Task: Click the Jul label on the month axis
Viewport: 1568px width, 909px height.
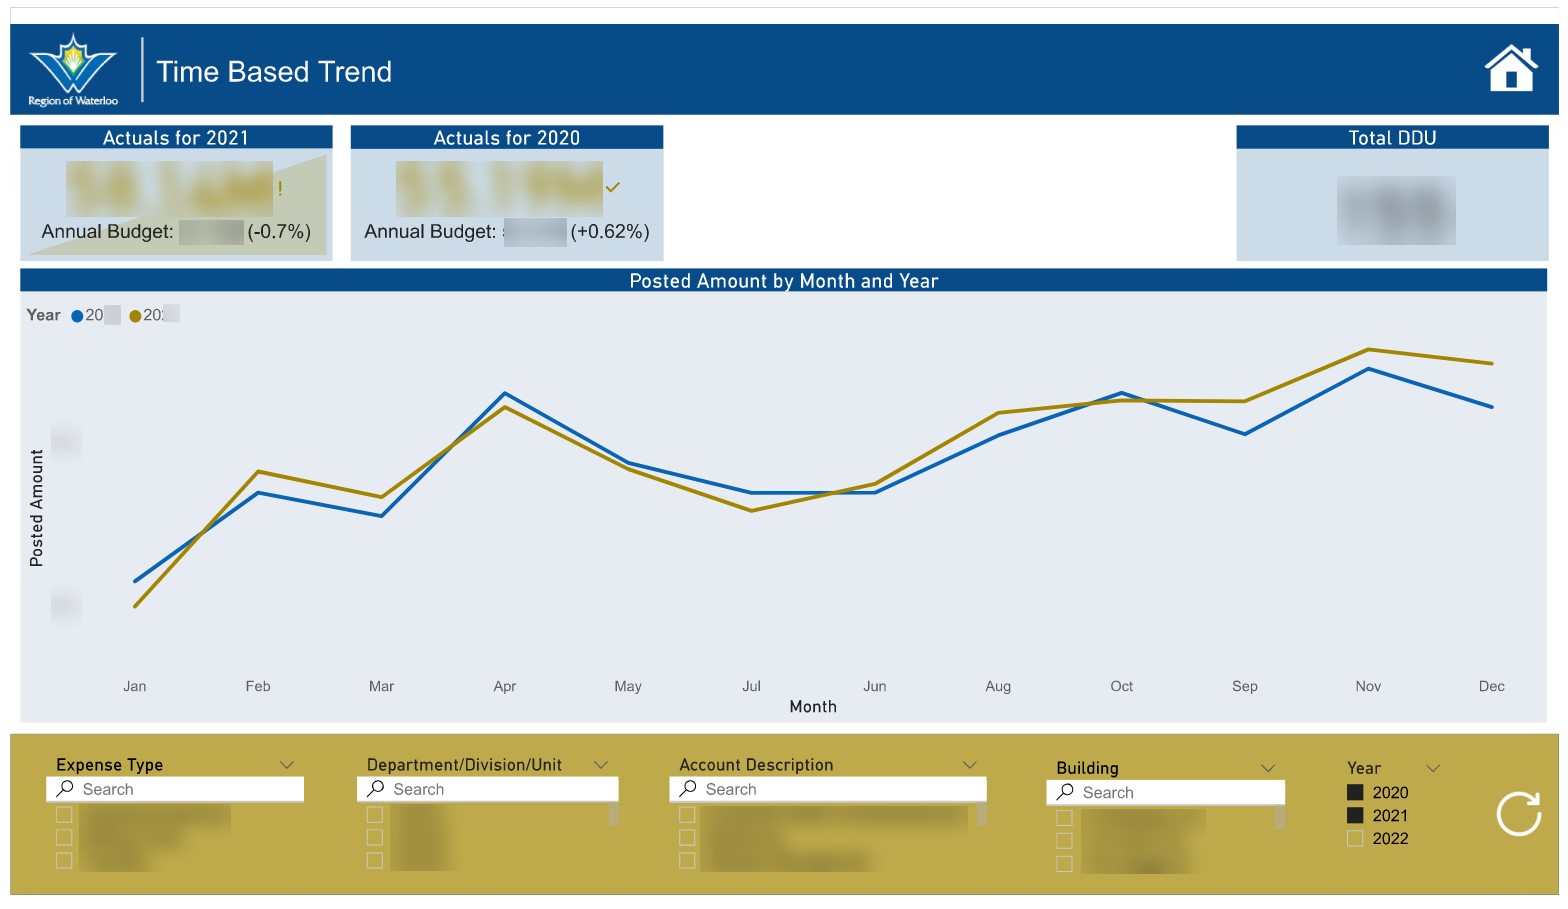Action: click(752, 686)
